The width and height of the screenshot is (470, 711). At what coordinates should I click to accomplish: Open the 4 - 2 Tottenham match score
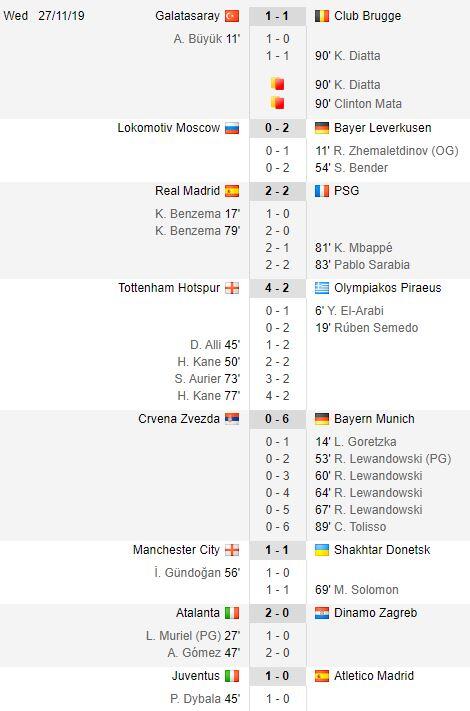[x=277, y=288]
